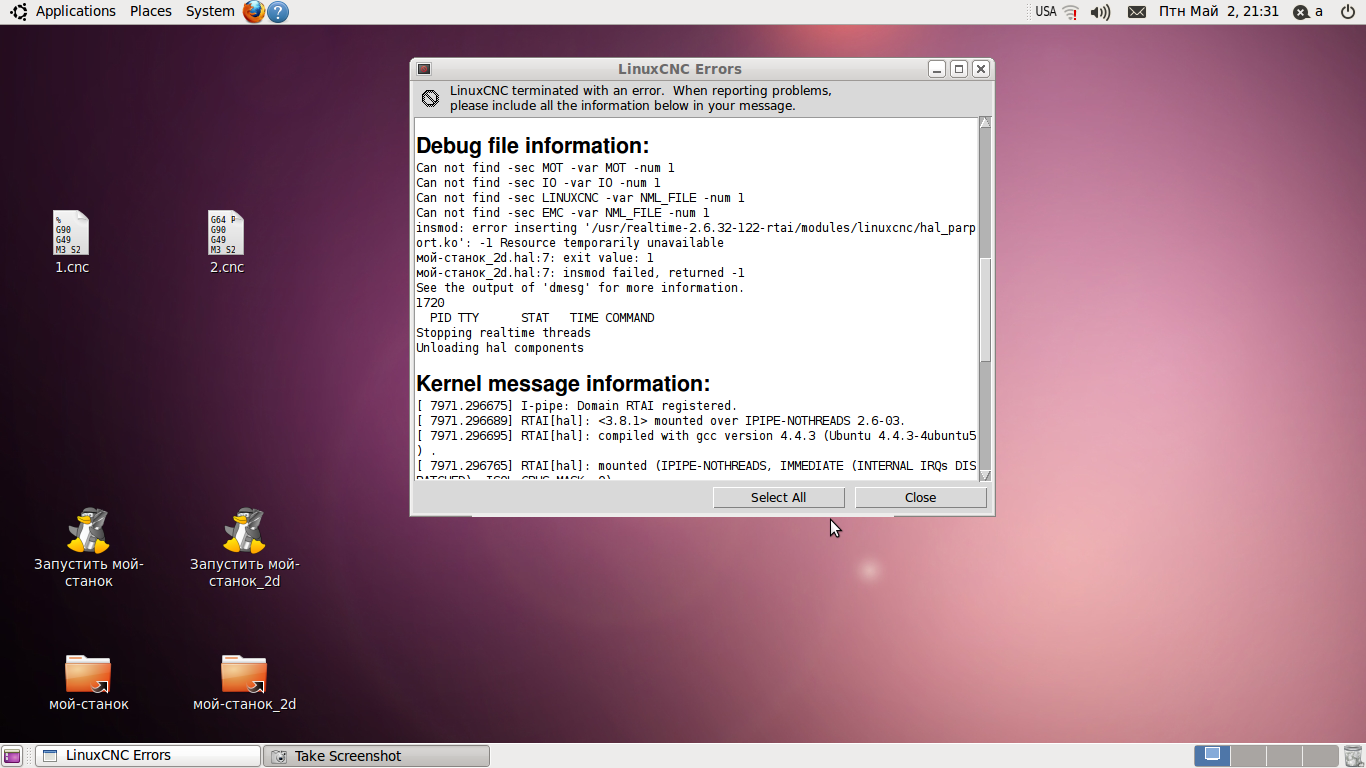Select the Запустить мой-станок launcher icon
1366x768 pixels.
pos(88,548)
